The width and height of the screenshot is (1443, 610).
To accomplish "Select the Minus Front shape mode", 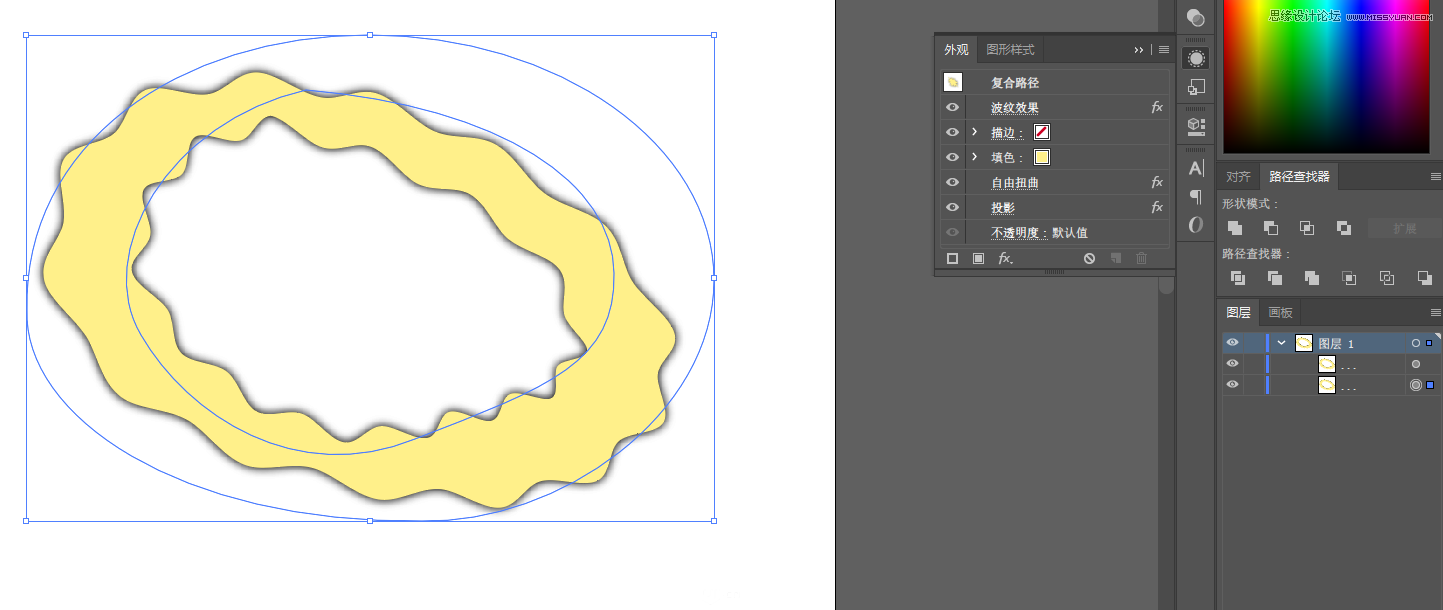I will pyautogui.click(x=1270, y=227).
